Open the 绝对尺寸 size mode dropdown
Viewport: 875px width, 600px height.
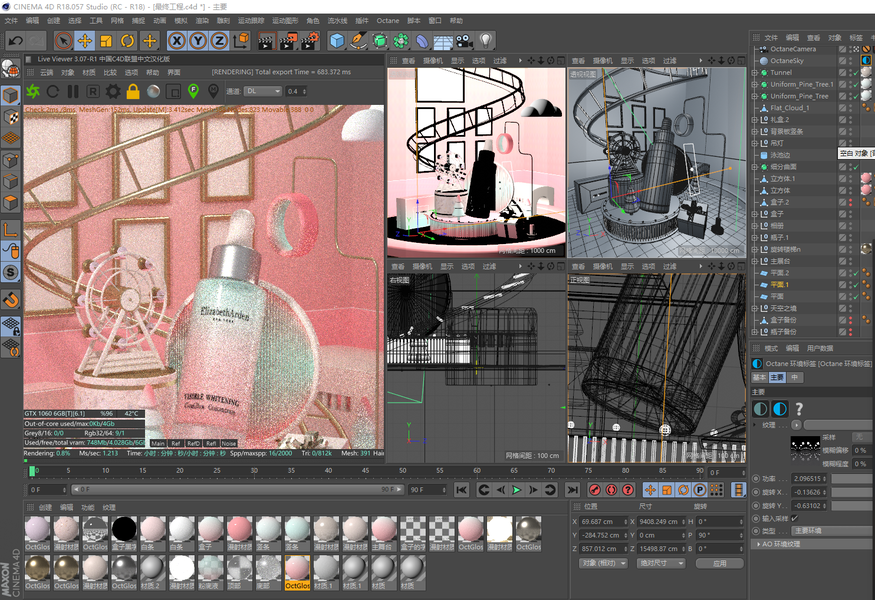click(661, 563)
